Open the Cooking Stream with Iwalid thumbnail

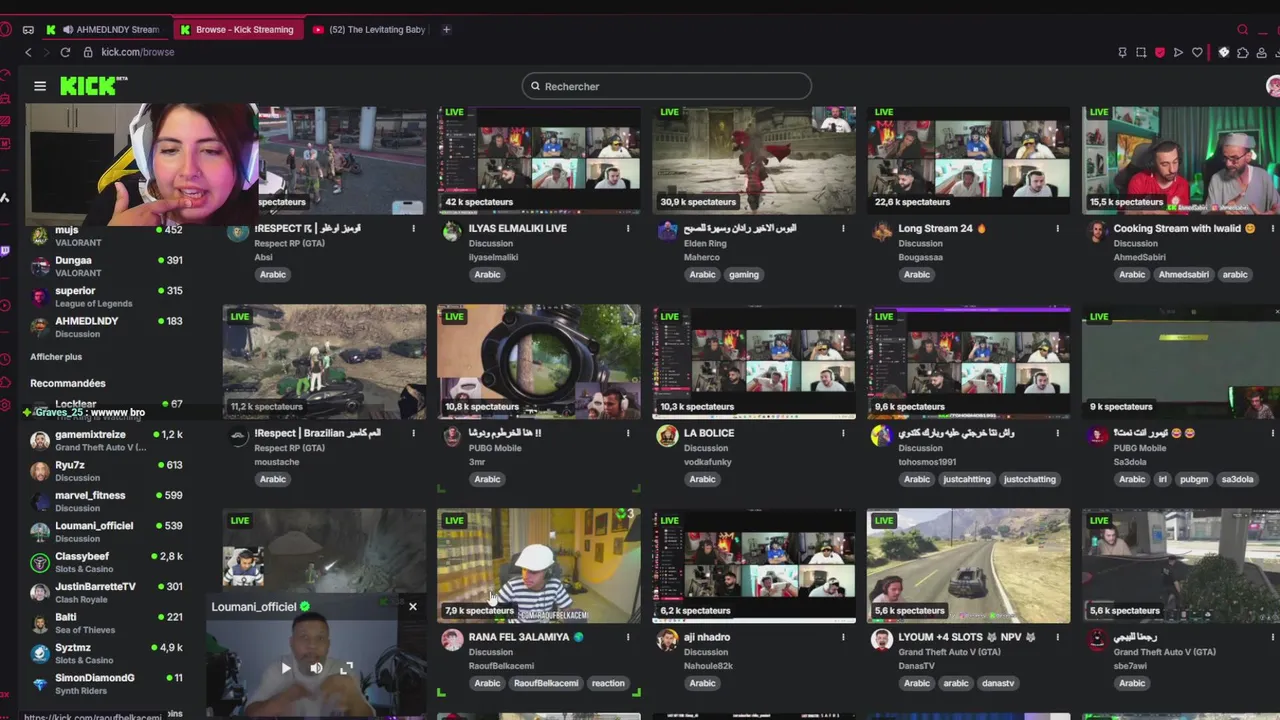[1181, 160]
